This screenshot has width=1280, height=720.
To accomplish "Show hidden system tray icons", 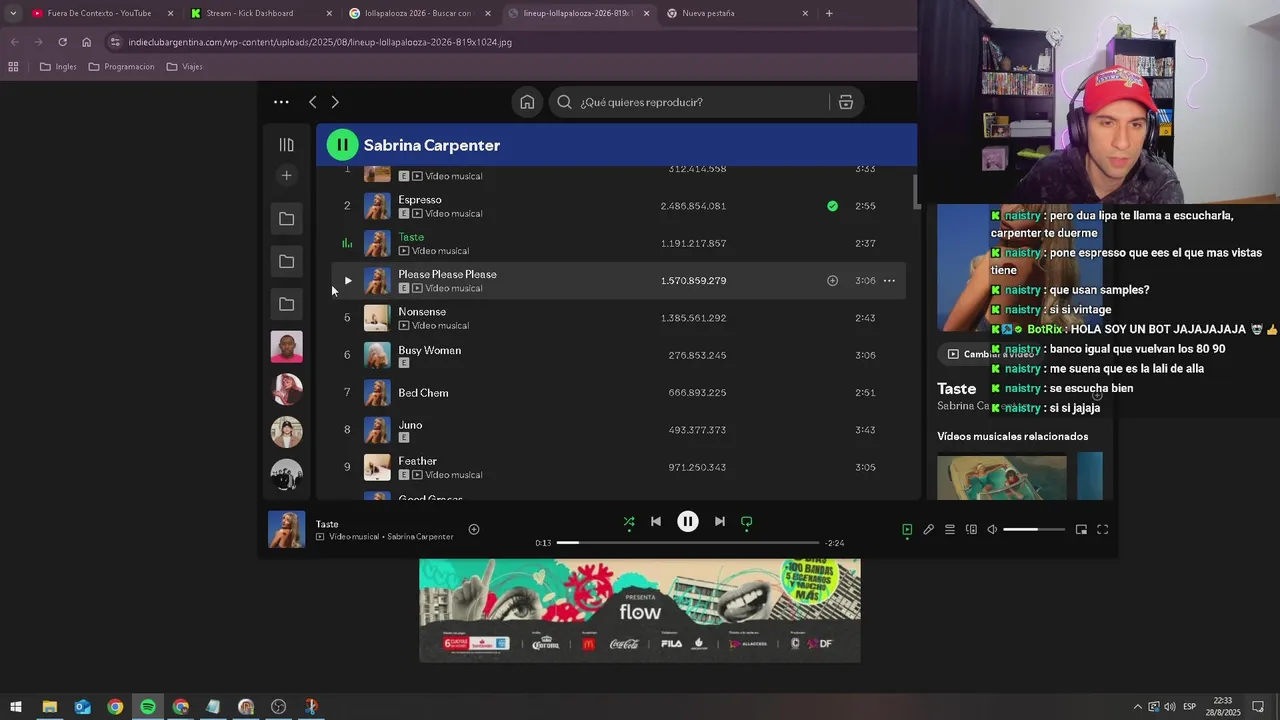I will 1137,707.
